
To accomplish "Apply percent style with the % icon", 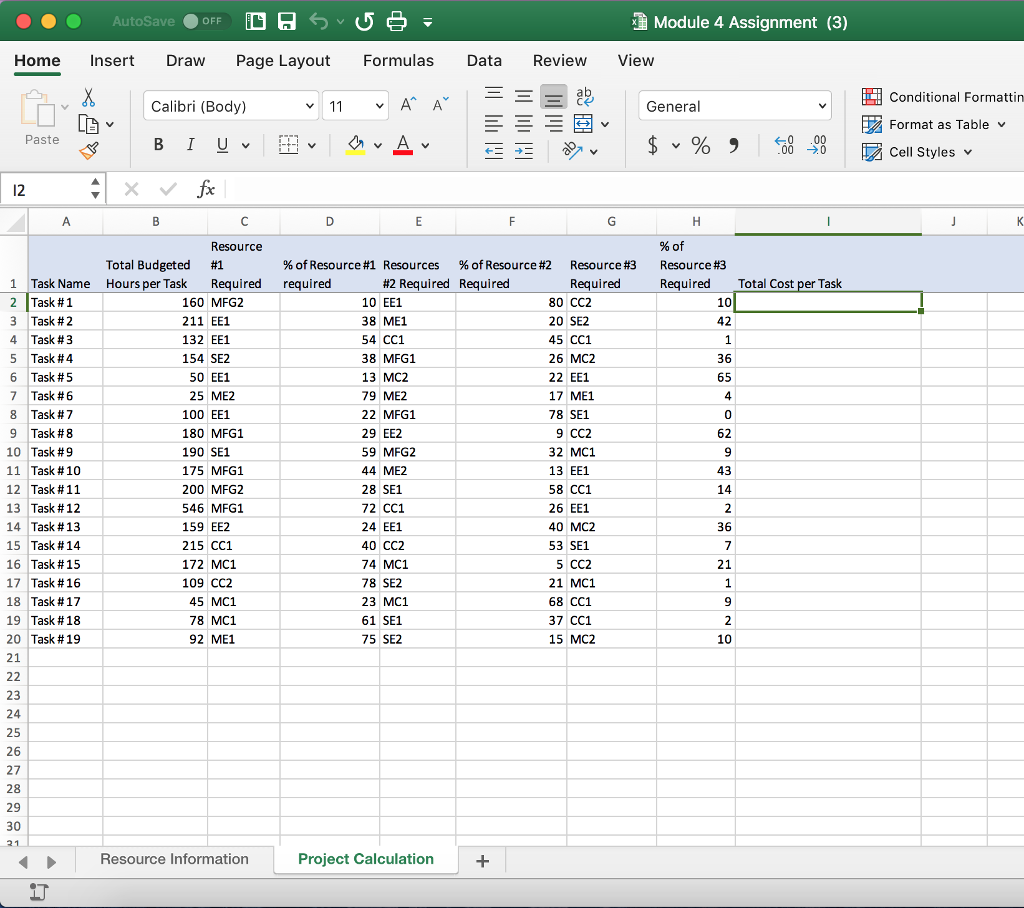I will (x=701, y=146).
